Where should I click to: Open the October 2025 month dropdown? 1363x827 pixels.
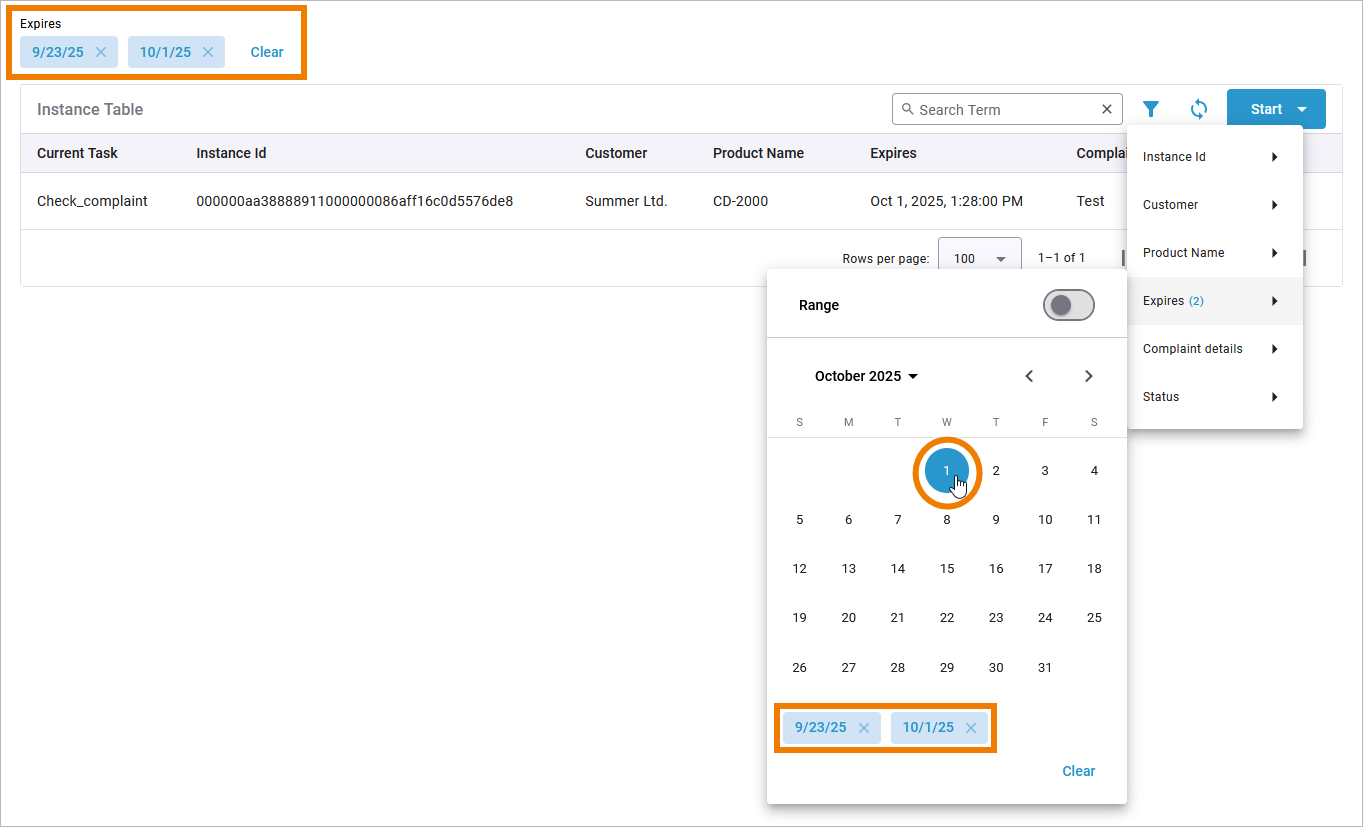866,376
